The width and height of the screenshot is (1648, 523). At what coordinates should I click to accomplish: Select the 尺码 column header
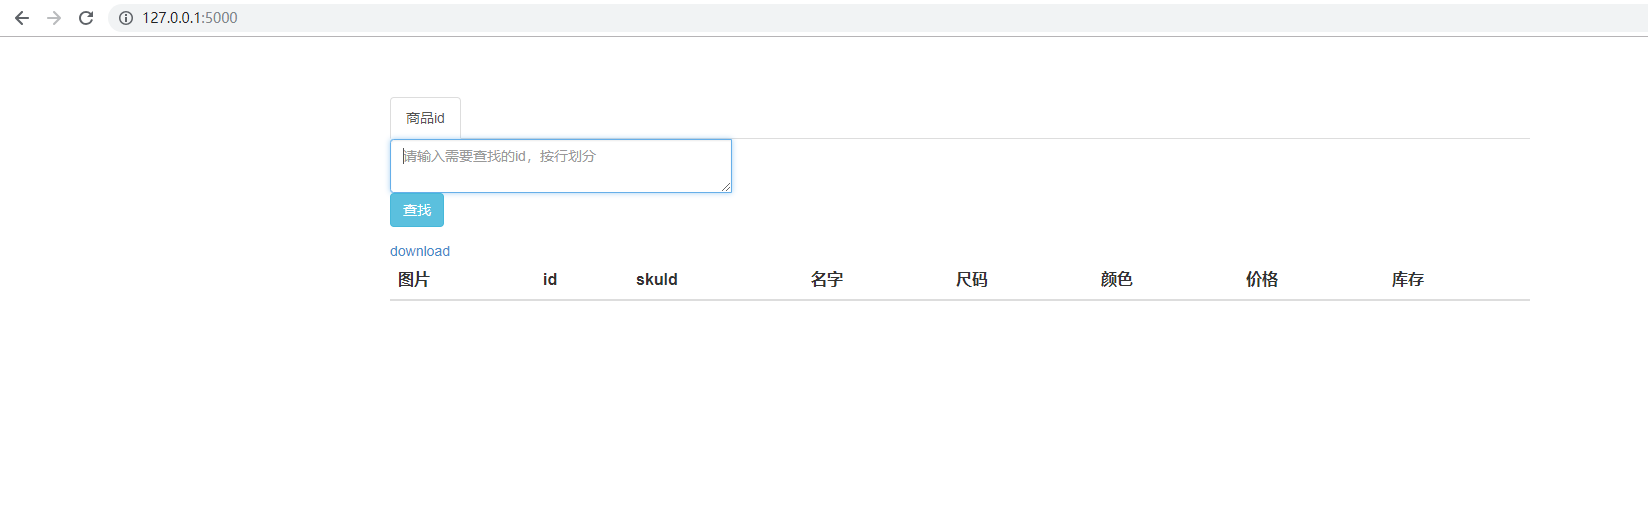[x=972, y=280]
